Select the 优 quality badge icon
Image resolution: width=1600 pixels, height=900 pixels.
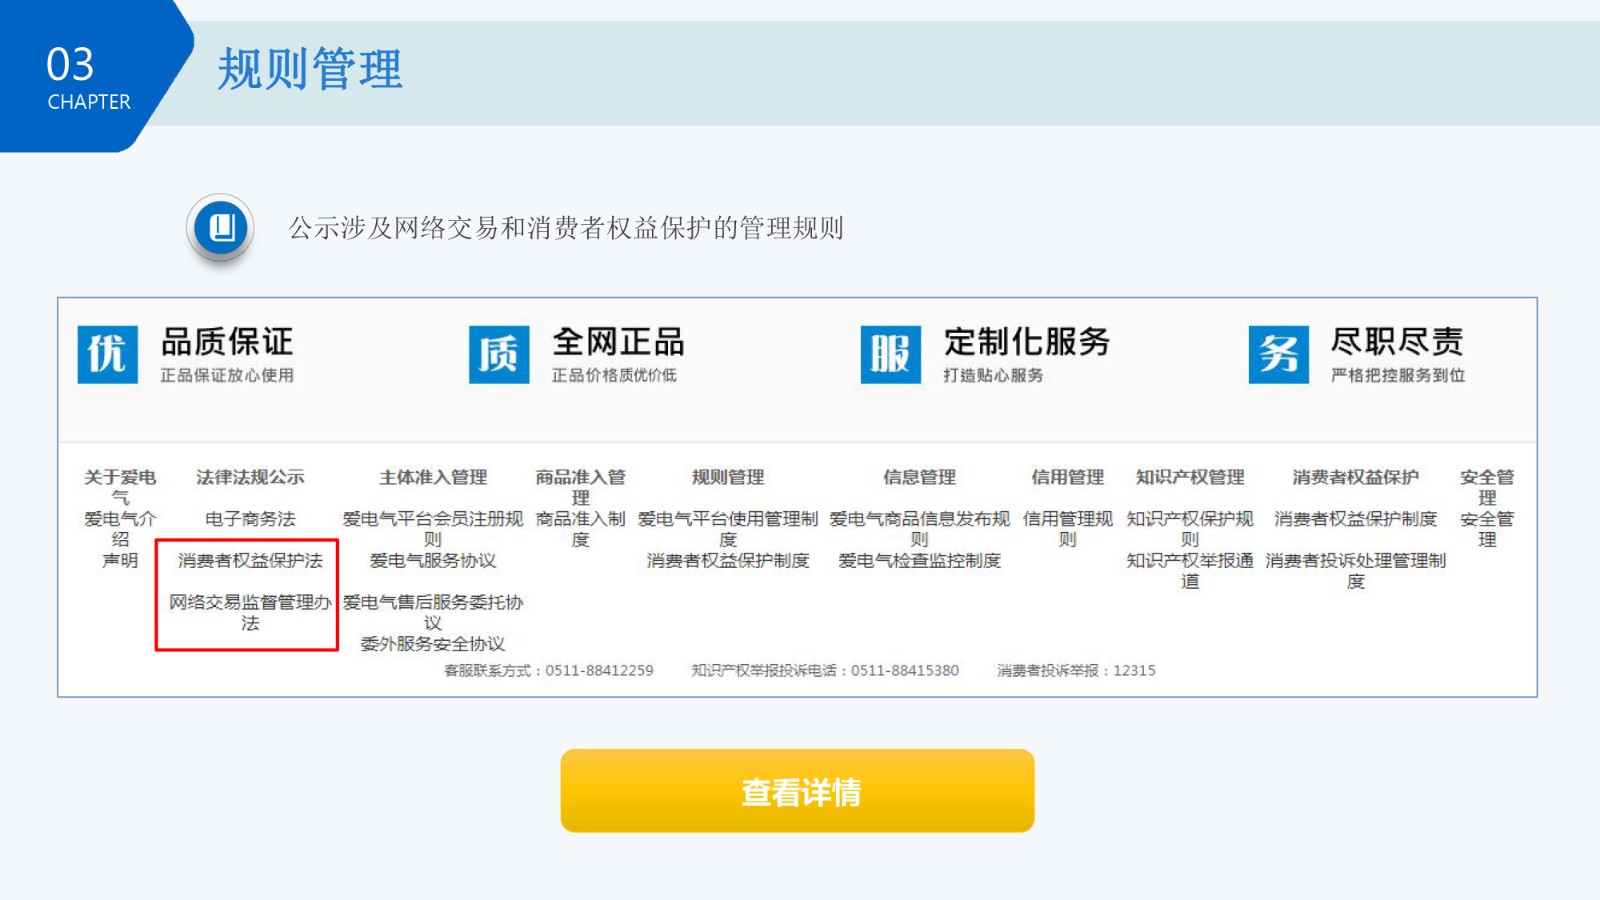pos(107,356)
